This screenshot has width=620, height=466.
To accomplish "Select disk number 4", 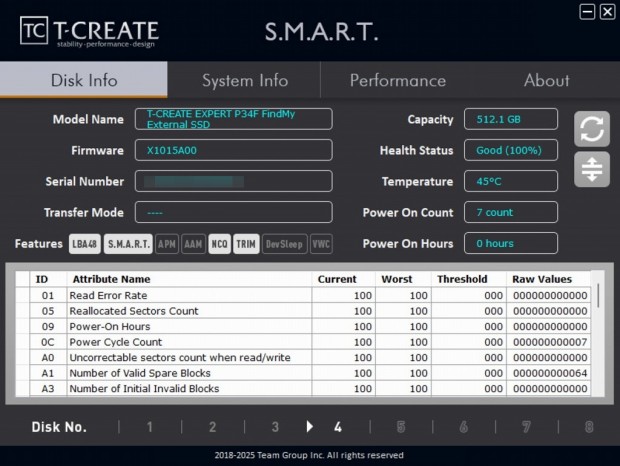I will click(x=338, y=427).
